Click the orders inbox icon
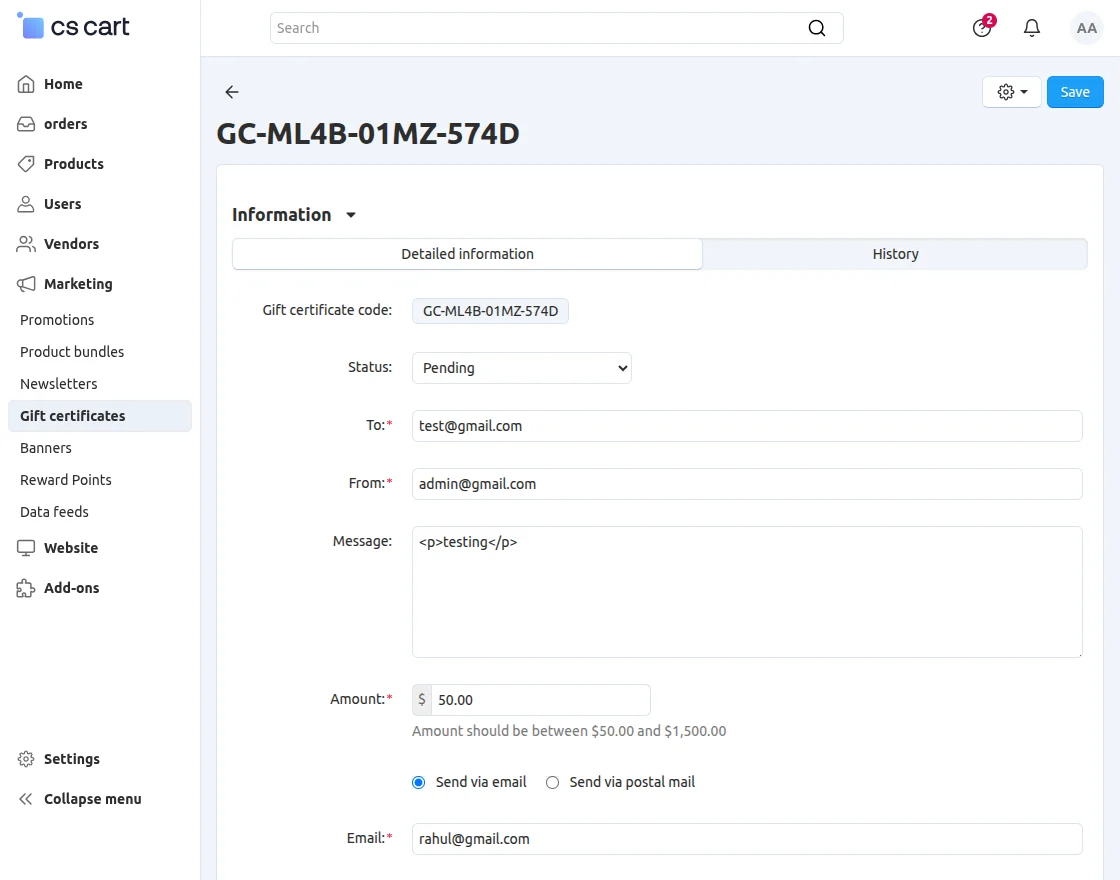 coord(26,124)
